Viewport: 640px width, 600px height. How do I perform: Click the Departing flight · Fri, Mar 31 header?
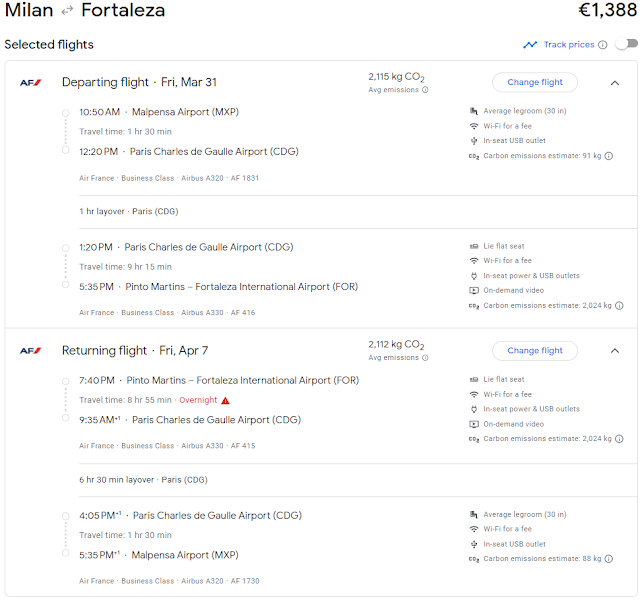click(139, 82)
